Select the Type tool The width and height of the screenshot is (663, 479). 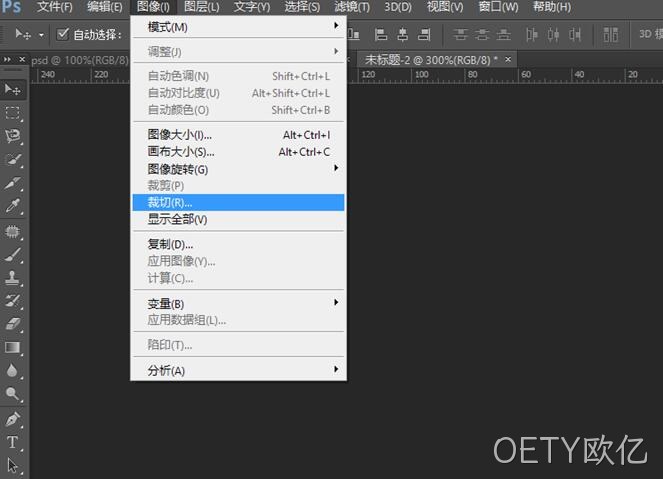pos(12,442)
